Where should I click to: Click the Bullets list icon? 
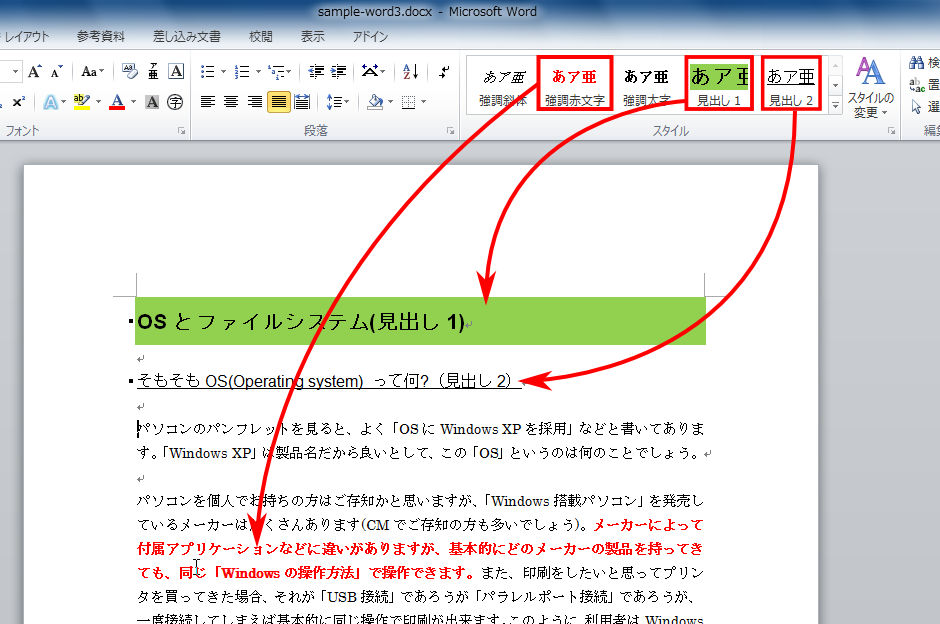[x=207, y=72]
